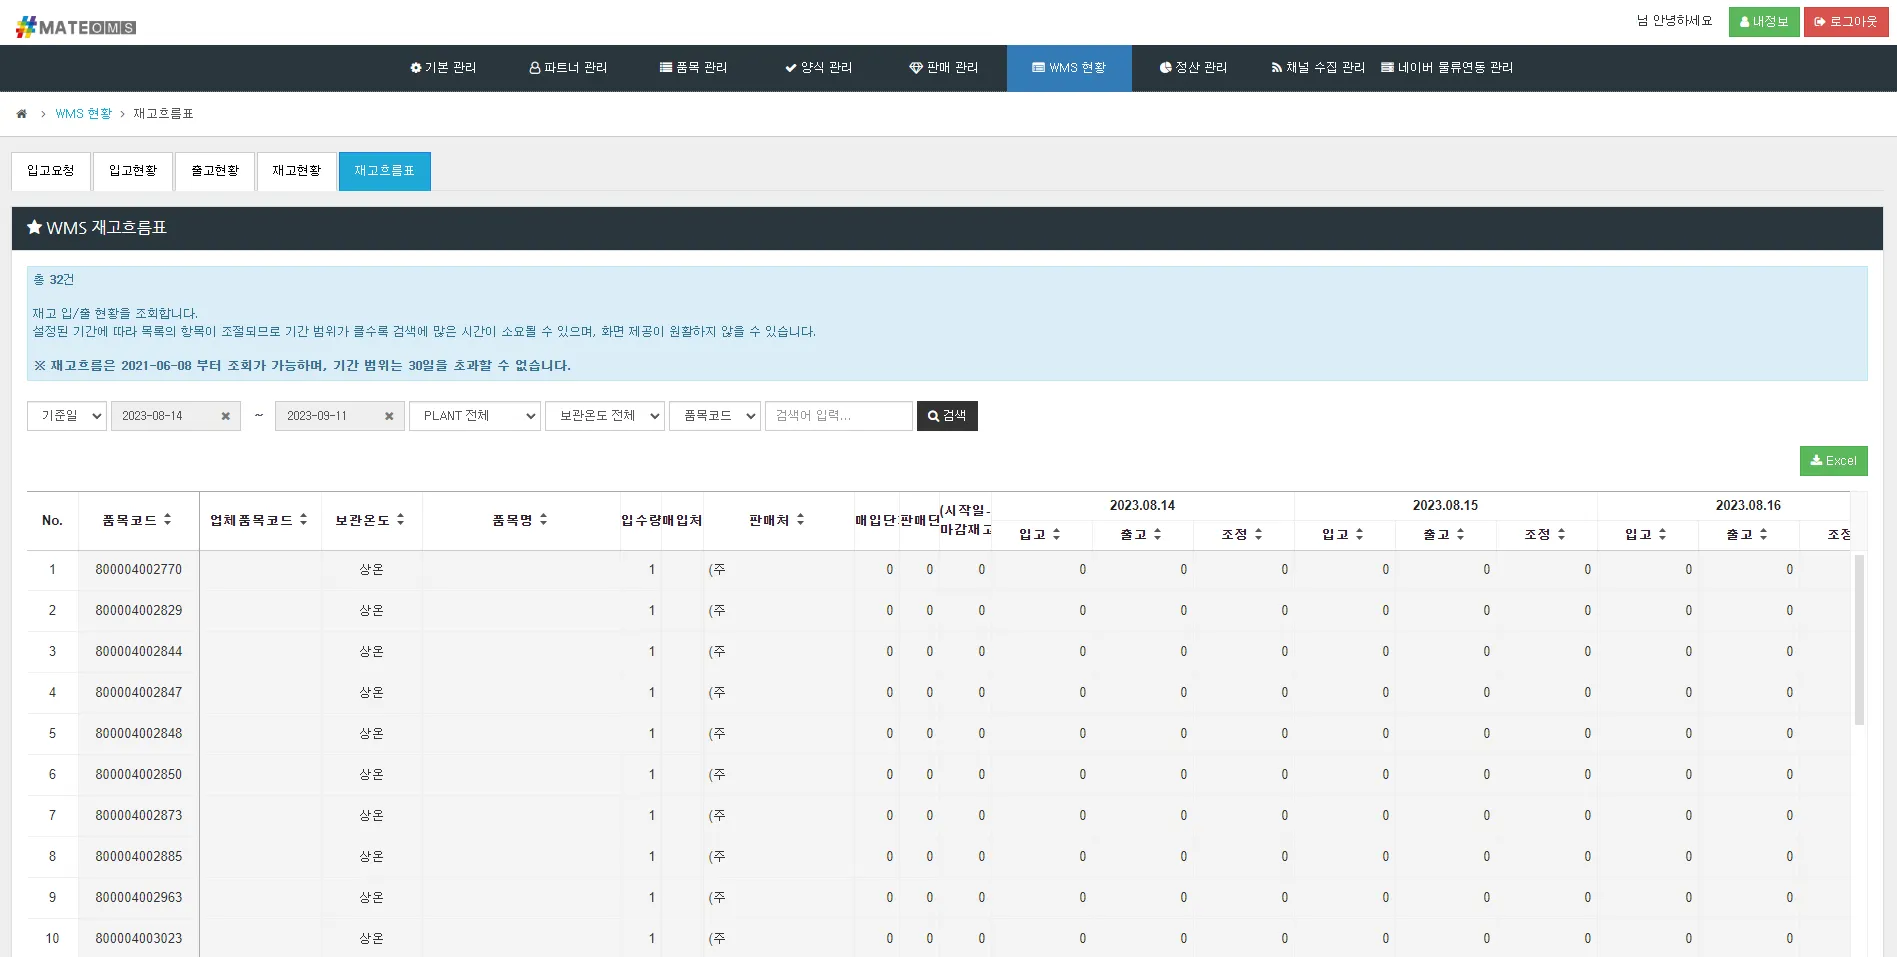Select item code 800004002873
Screen dimensions: 1897x957
pyautogui.click(x=139, y=816)
